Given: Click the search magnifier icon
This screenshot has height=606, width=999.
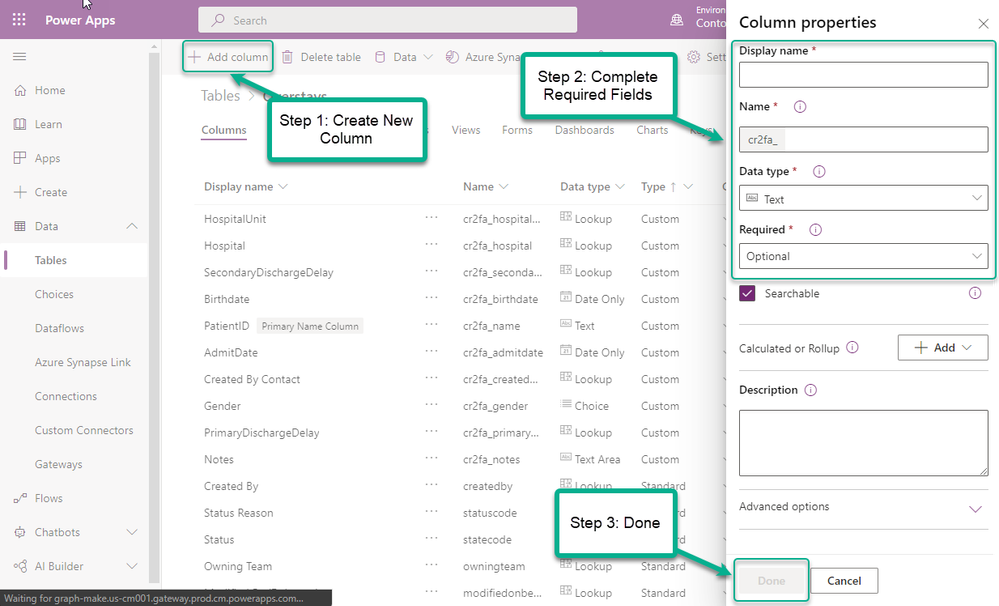Looking at the screenshot, I should (x=218, y=20).
